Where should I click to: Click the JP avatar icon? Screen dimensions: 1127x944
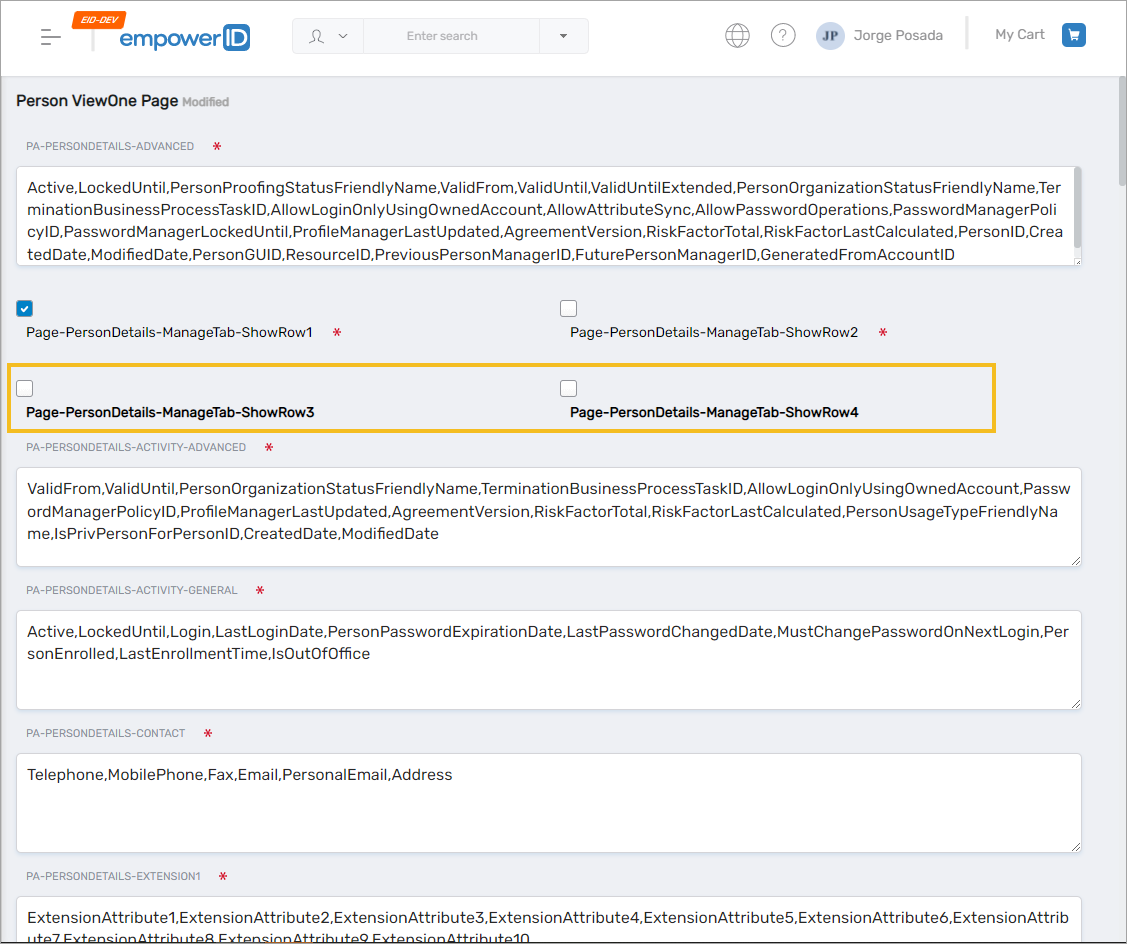pyautogui.click(x=830, y=35)
